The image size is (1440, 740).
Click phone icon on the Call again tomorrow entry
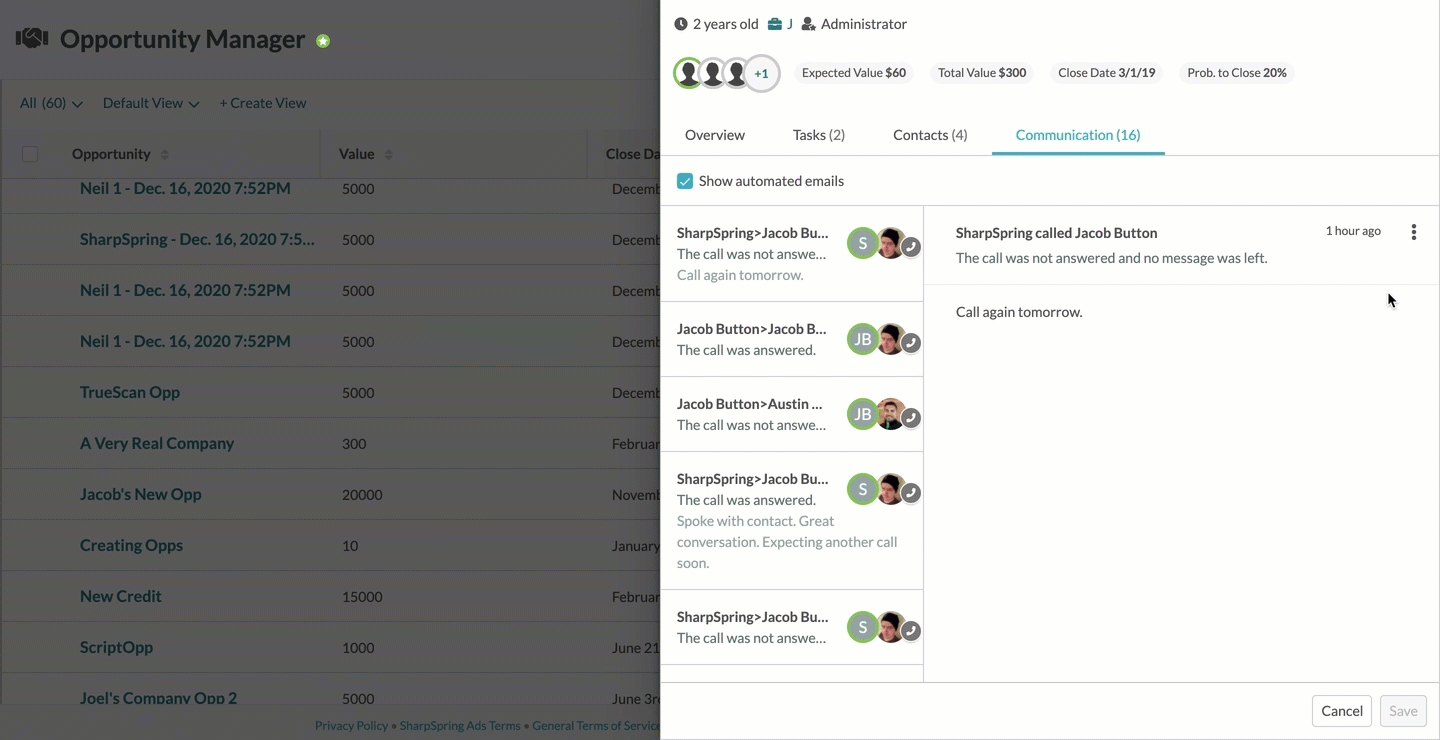pyautogui.click(x=911, y=247)
